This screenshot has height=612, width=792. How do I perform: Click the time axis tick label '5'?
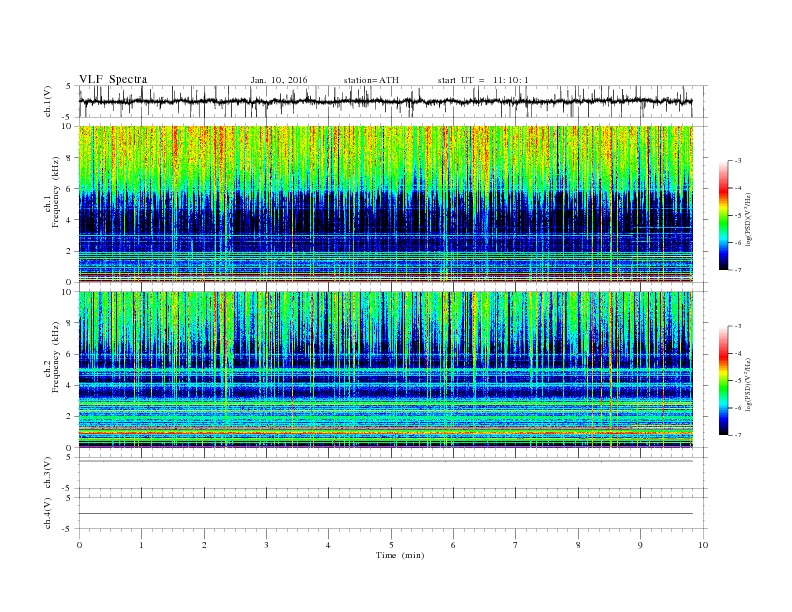(x=391, y=545)
